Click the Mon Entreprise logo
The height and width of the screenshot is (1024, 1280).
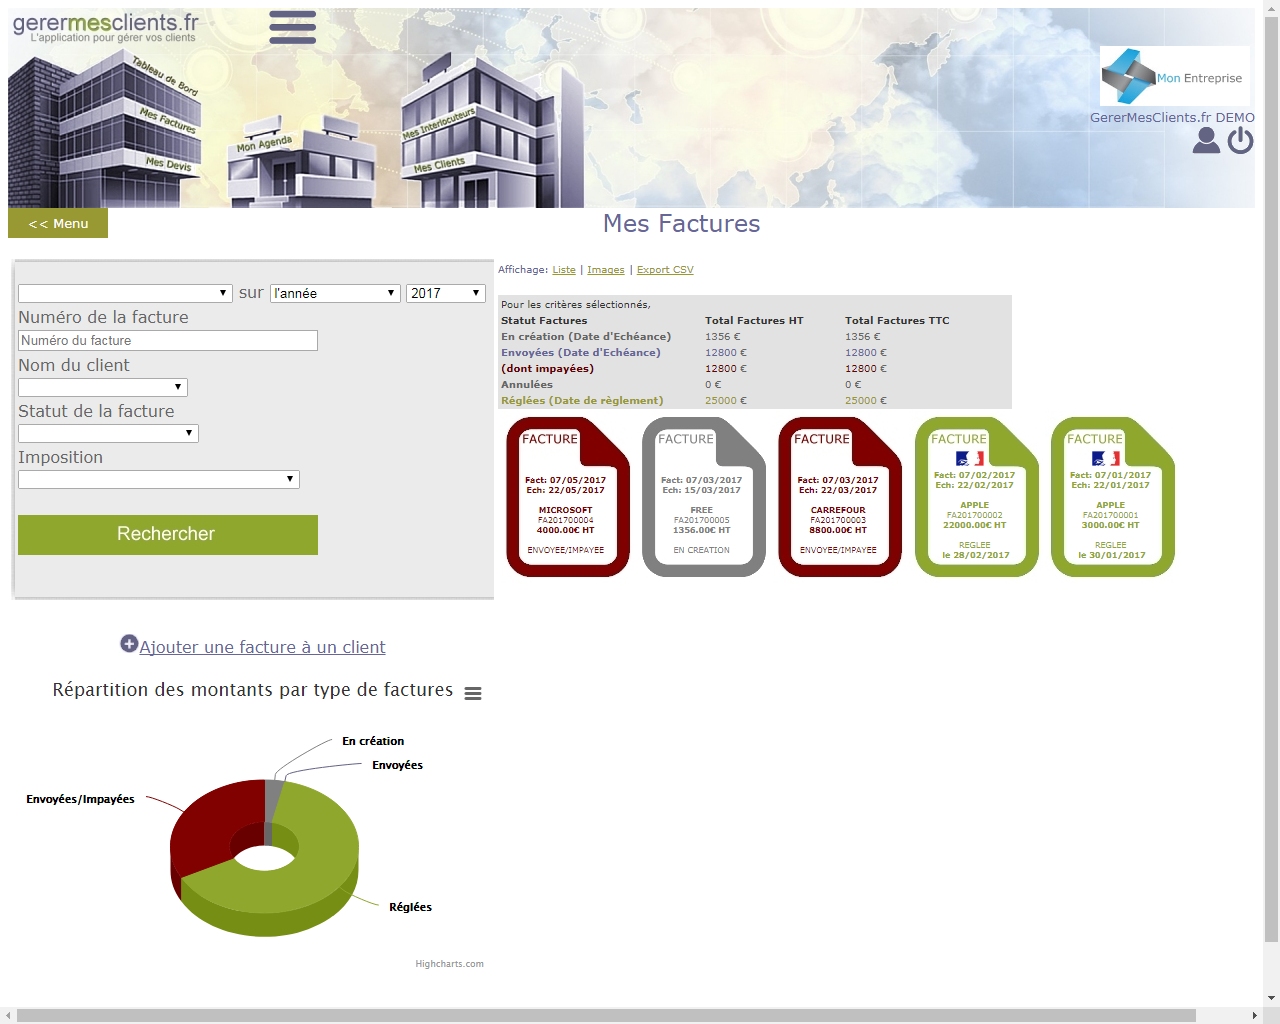tap(1174, 76)
